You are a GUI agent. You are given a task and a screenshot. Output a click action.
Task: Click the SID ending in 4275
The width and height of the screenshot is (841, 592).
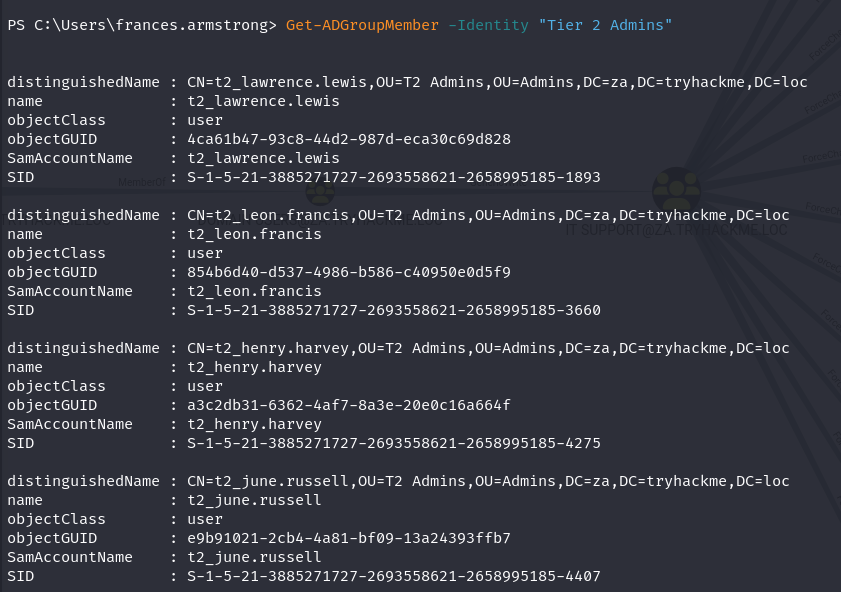[x=394, y=443]
